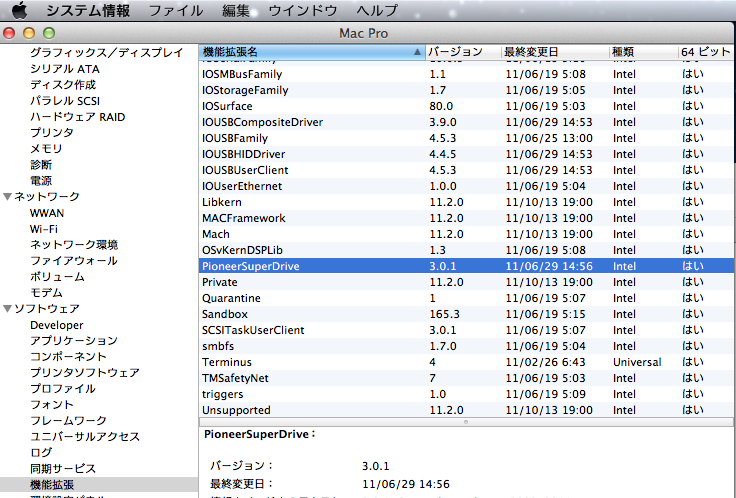The height and width of the screenshot is (498, 736).
Task: Select グラフィックス/ディスプレイ in sidebar
Action: 107,53
